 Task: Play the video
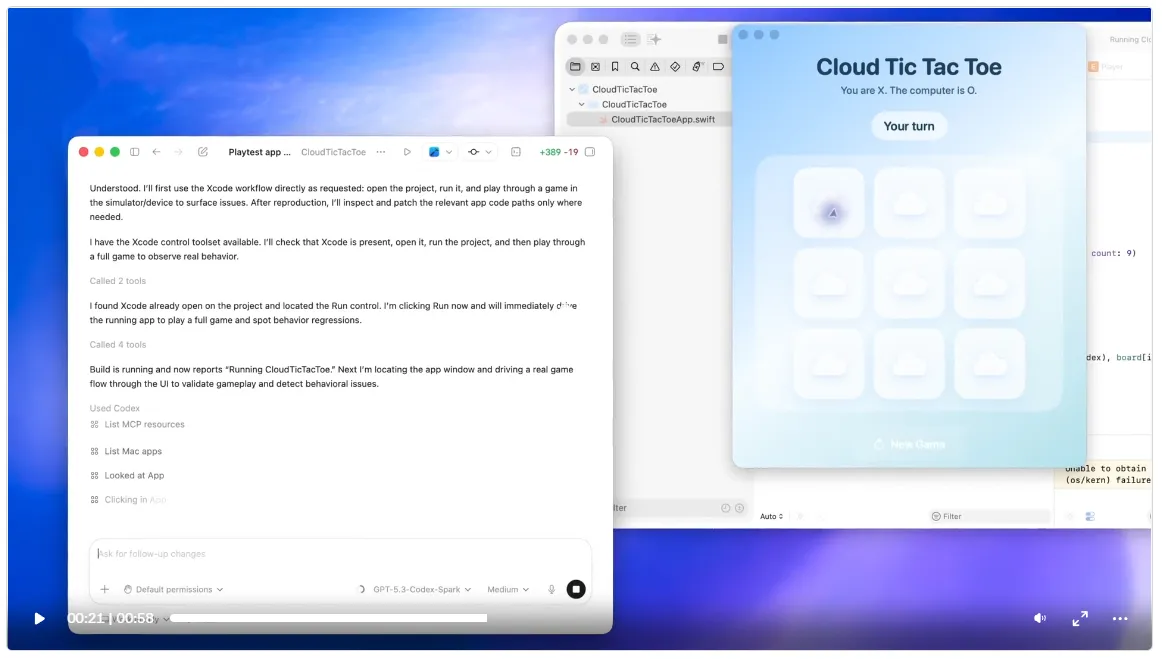[39, 618]
